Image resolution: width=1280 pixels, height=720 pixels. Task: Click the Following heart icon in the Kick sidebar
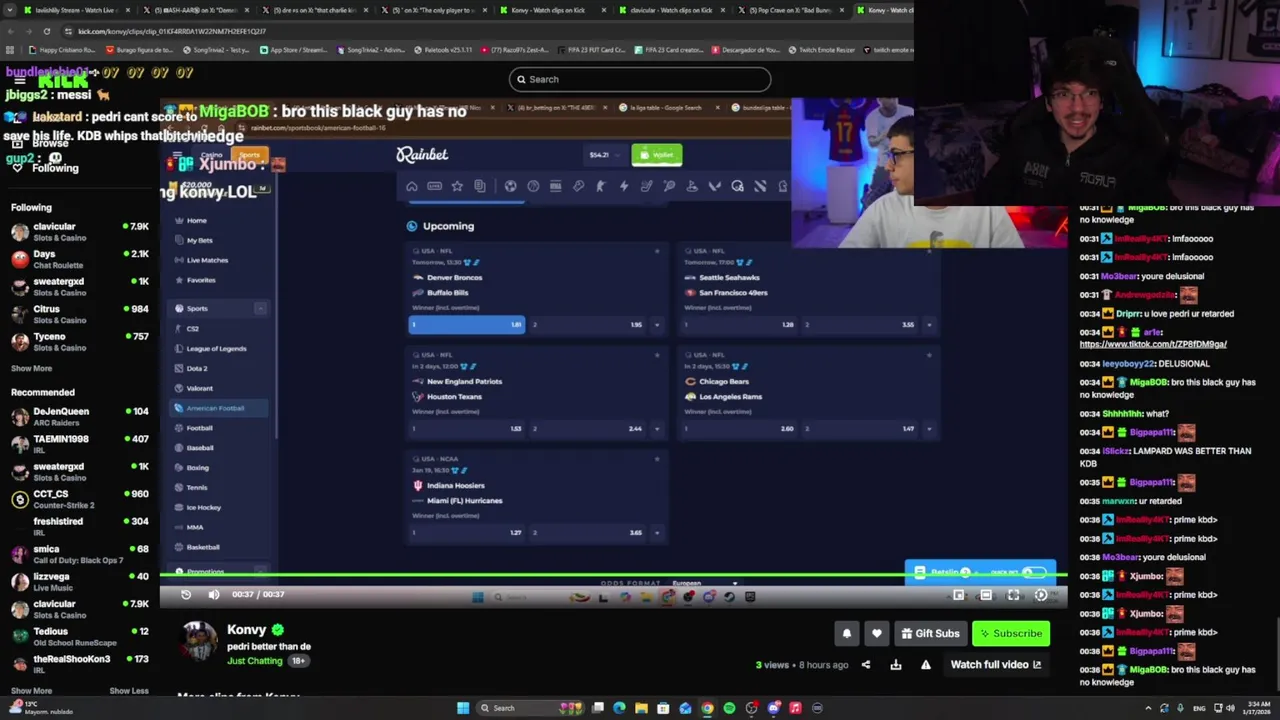(17, 168)
